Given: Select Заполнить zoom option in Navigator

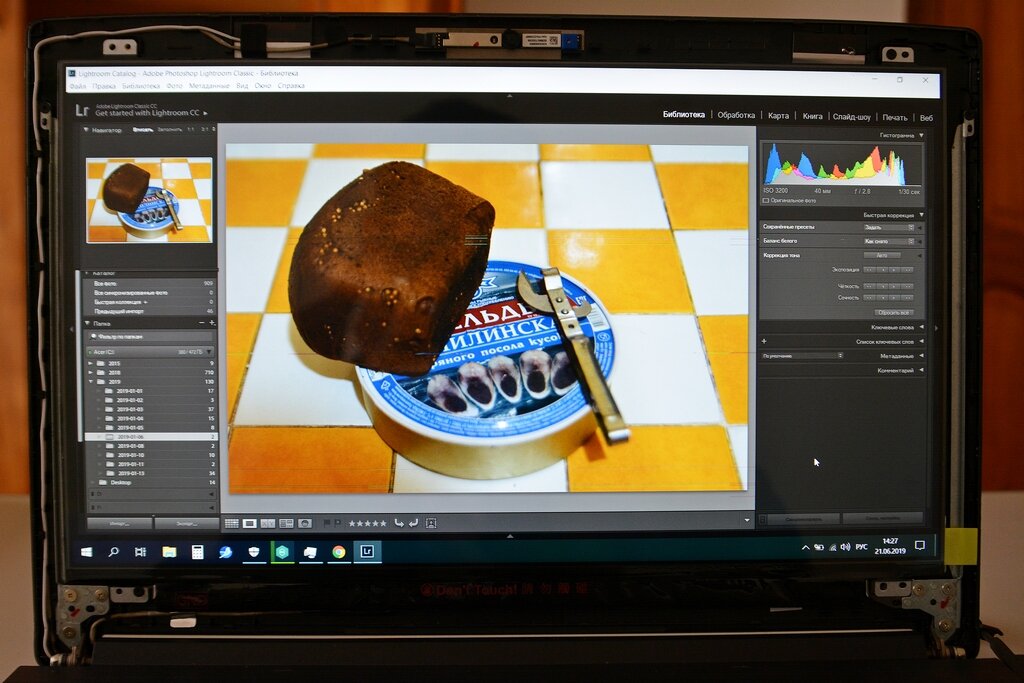Looking at the screenshot, I should point(170,129).
